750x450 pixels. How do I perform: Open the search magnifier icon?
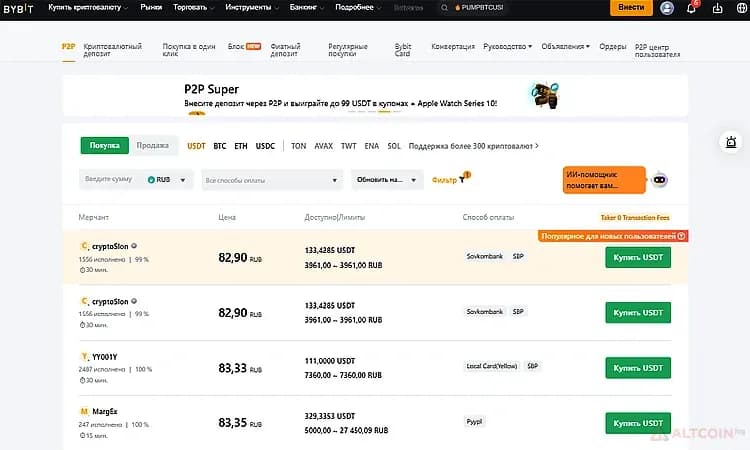tap(444, 8)
